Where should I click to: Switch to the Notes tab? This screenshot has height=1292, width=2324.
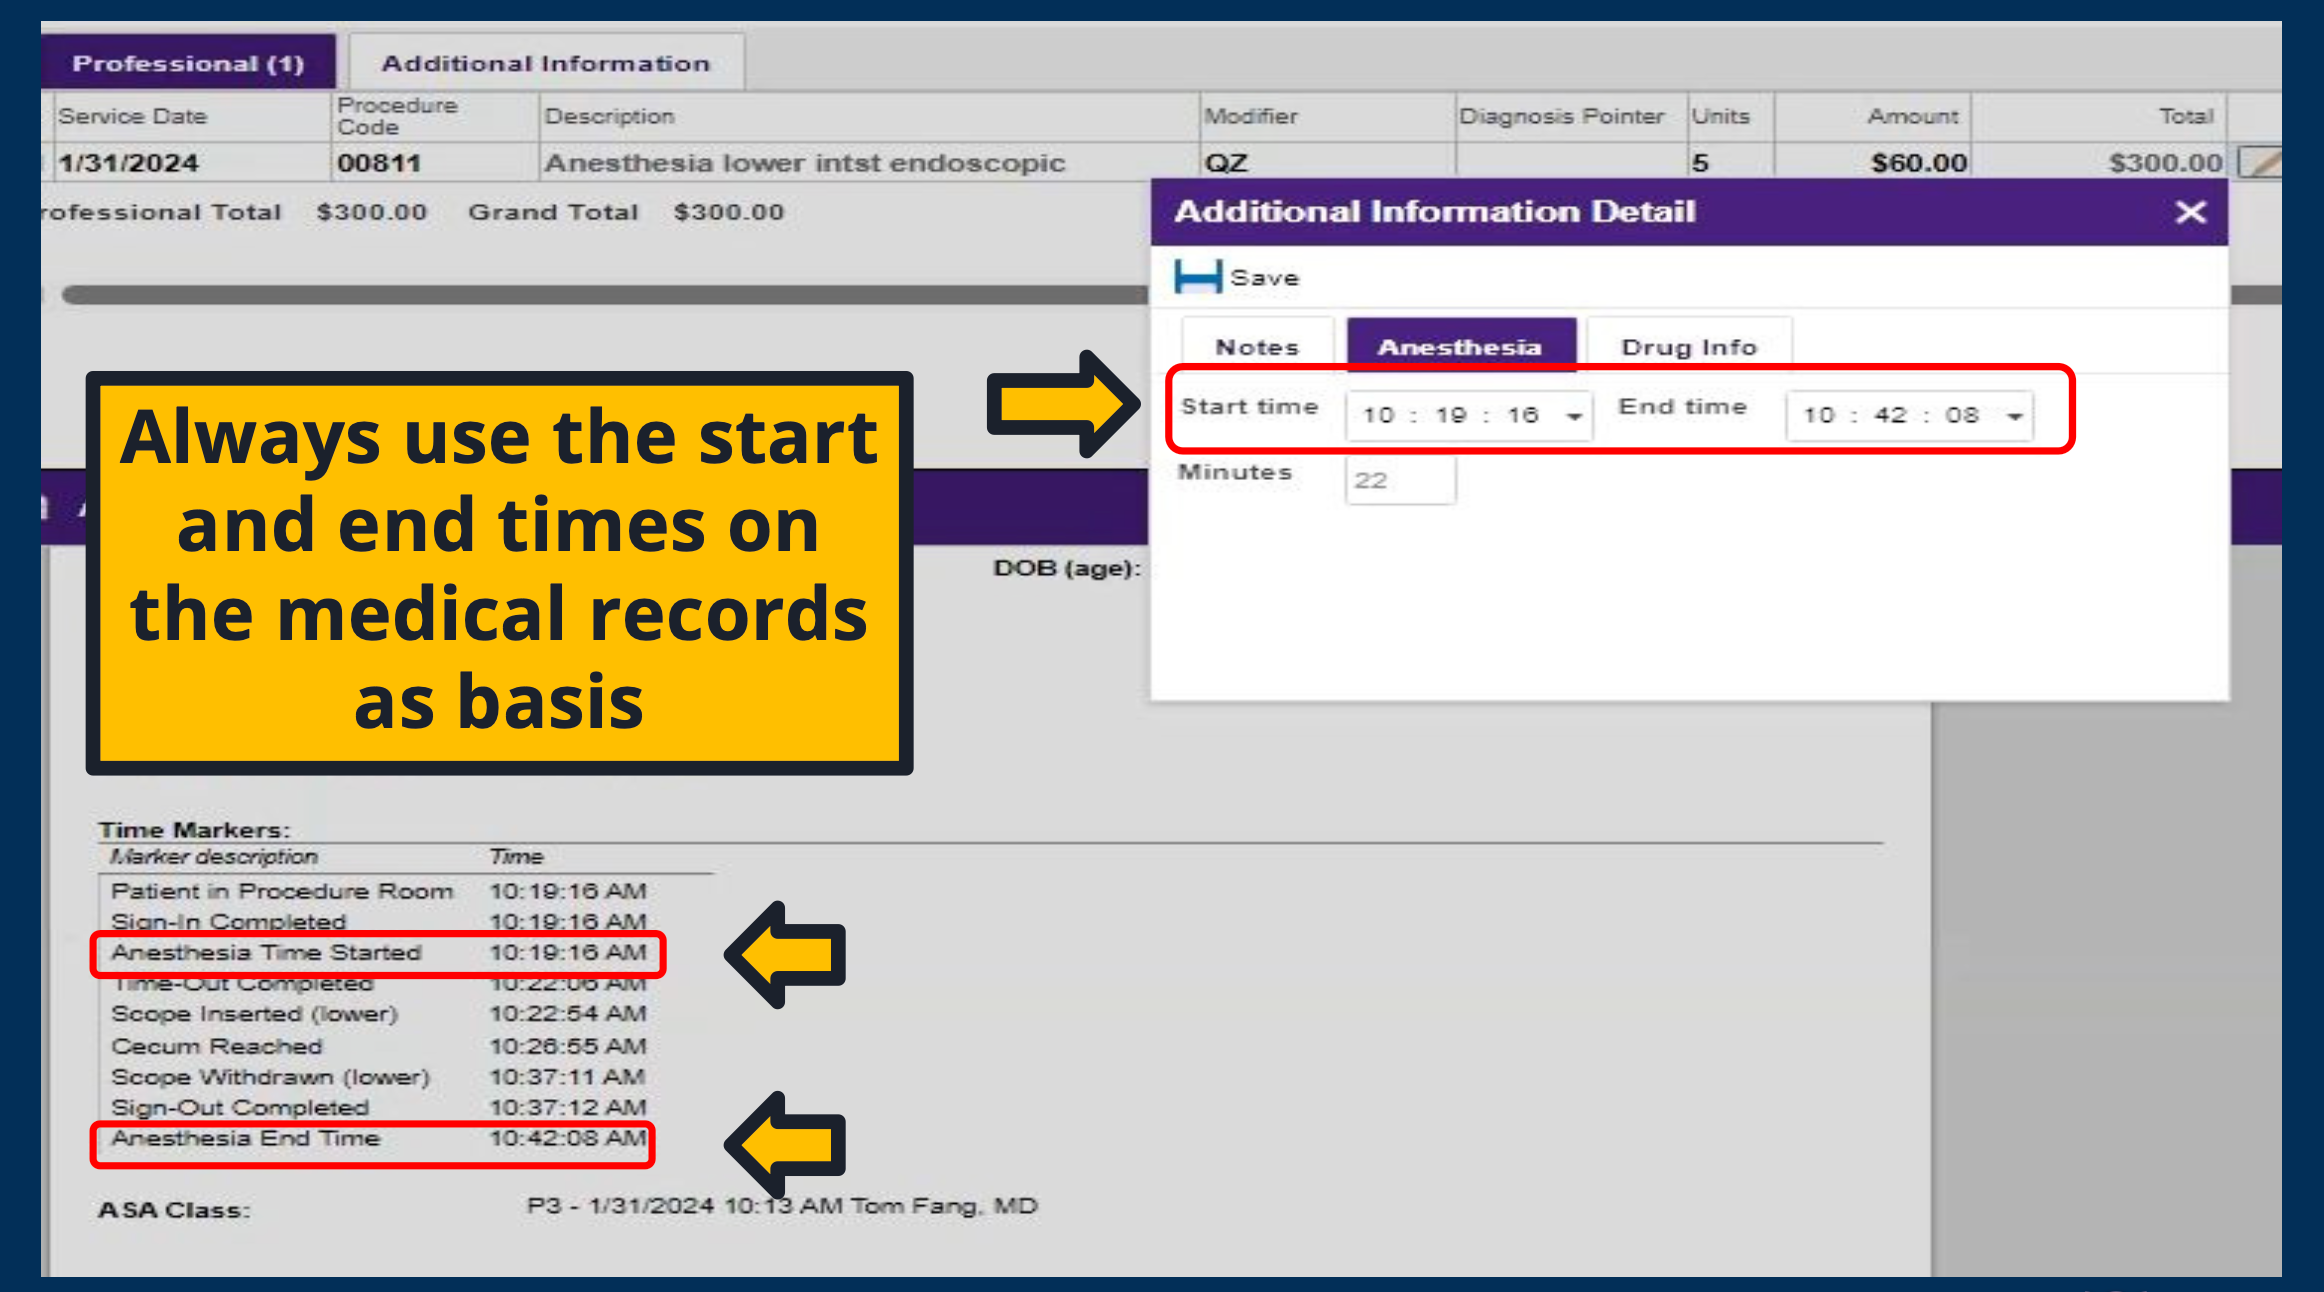pyautogui.click(x=1257, y=346)
